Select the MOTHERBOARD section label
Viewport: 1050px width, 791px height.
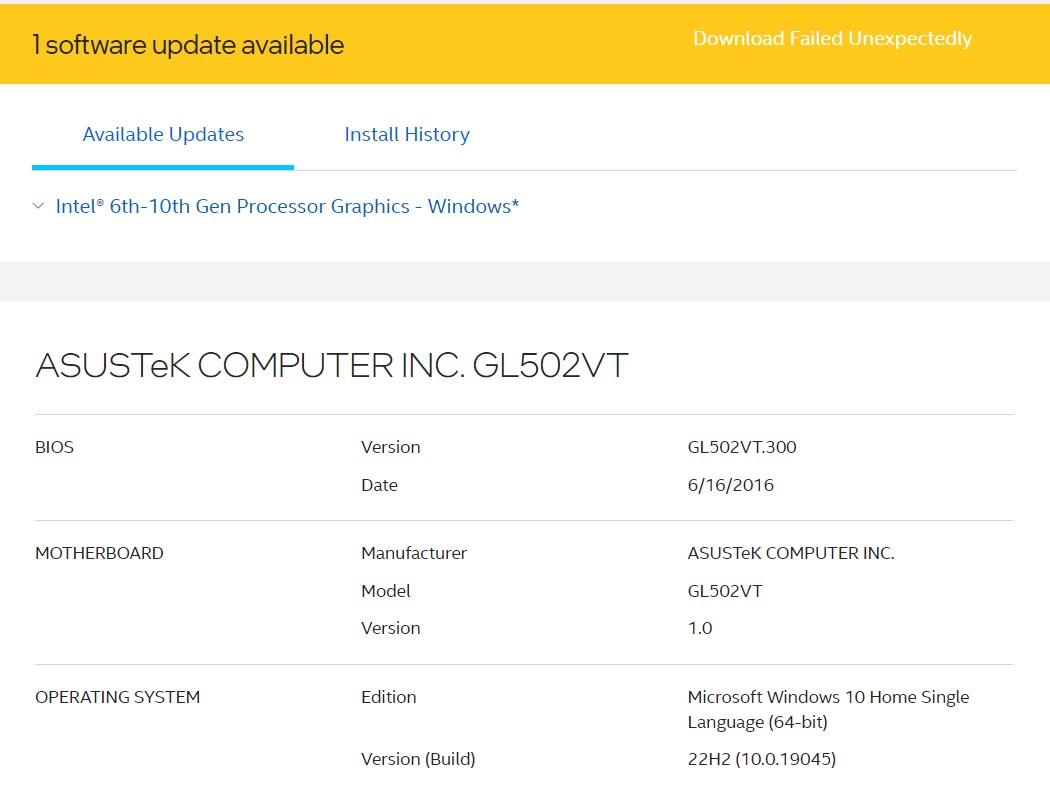click(x=99, y=553)
